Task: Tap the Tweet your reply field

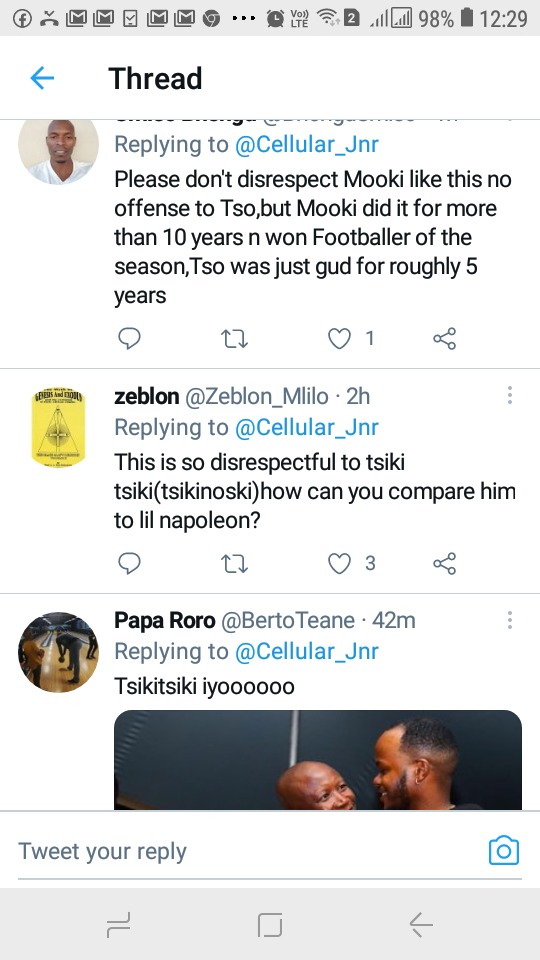Action: click(x=251, y=851)
